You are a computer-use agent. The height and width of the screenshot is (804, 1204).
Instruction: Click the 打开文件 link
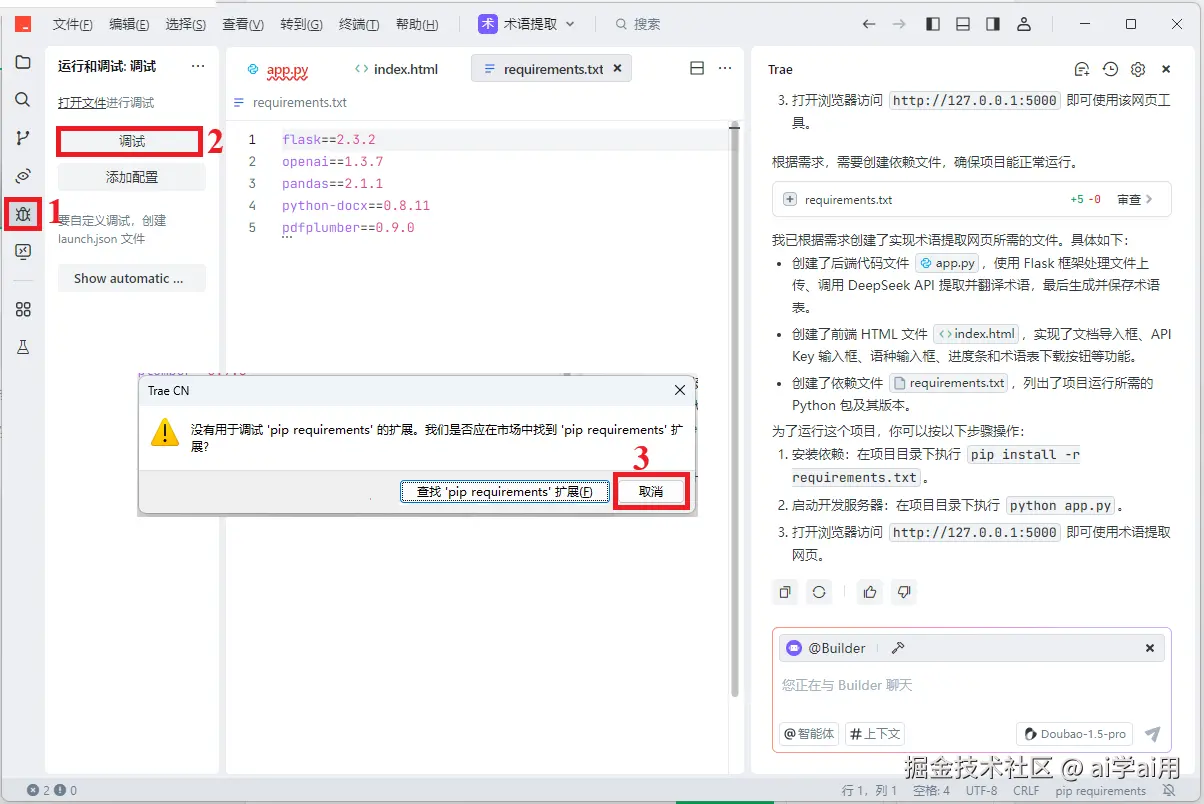coord(82,103)
